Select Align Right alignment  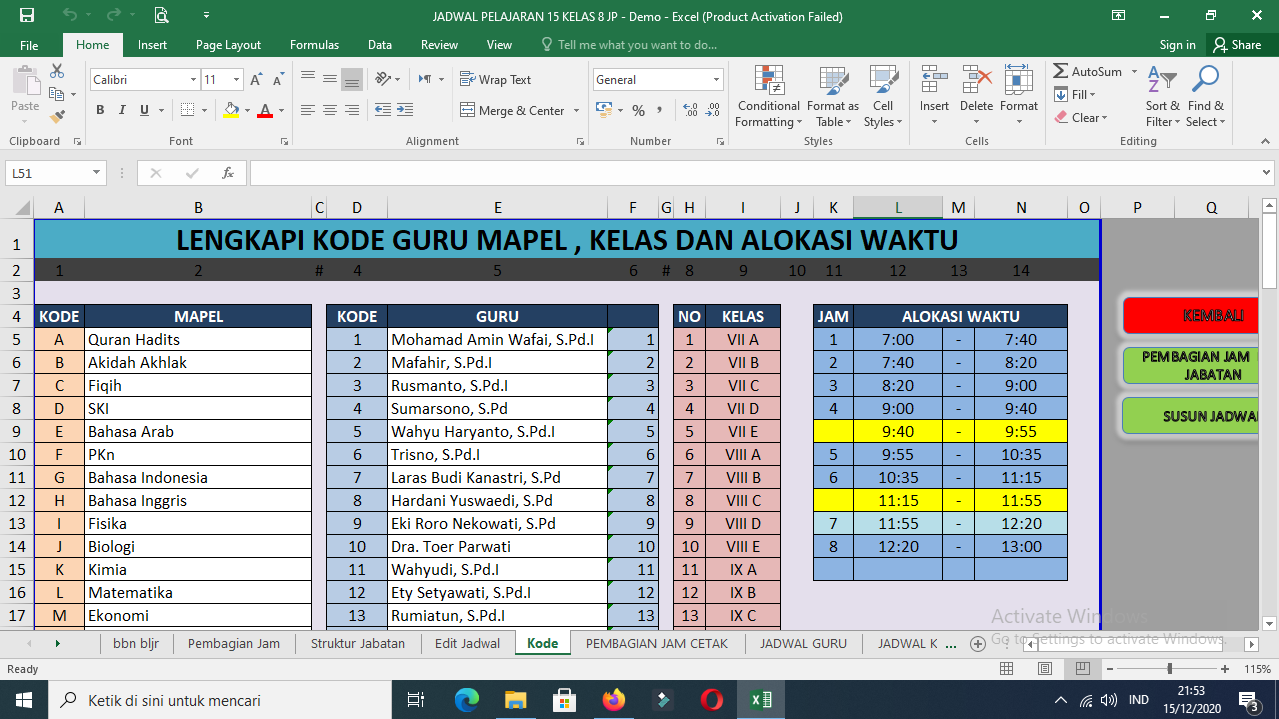pyautogui.click(x=352, y=111)
